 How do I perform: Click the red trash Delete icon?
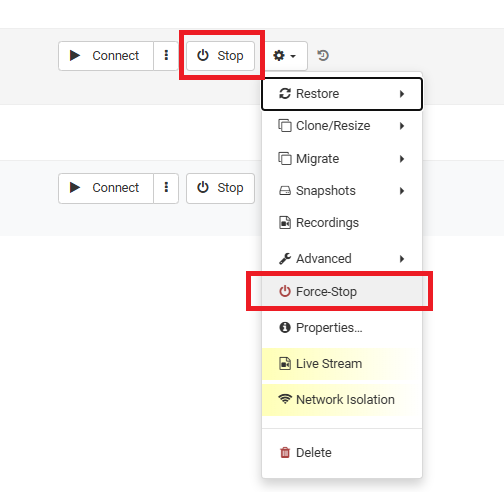[x=285, y=453]
